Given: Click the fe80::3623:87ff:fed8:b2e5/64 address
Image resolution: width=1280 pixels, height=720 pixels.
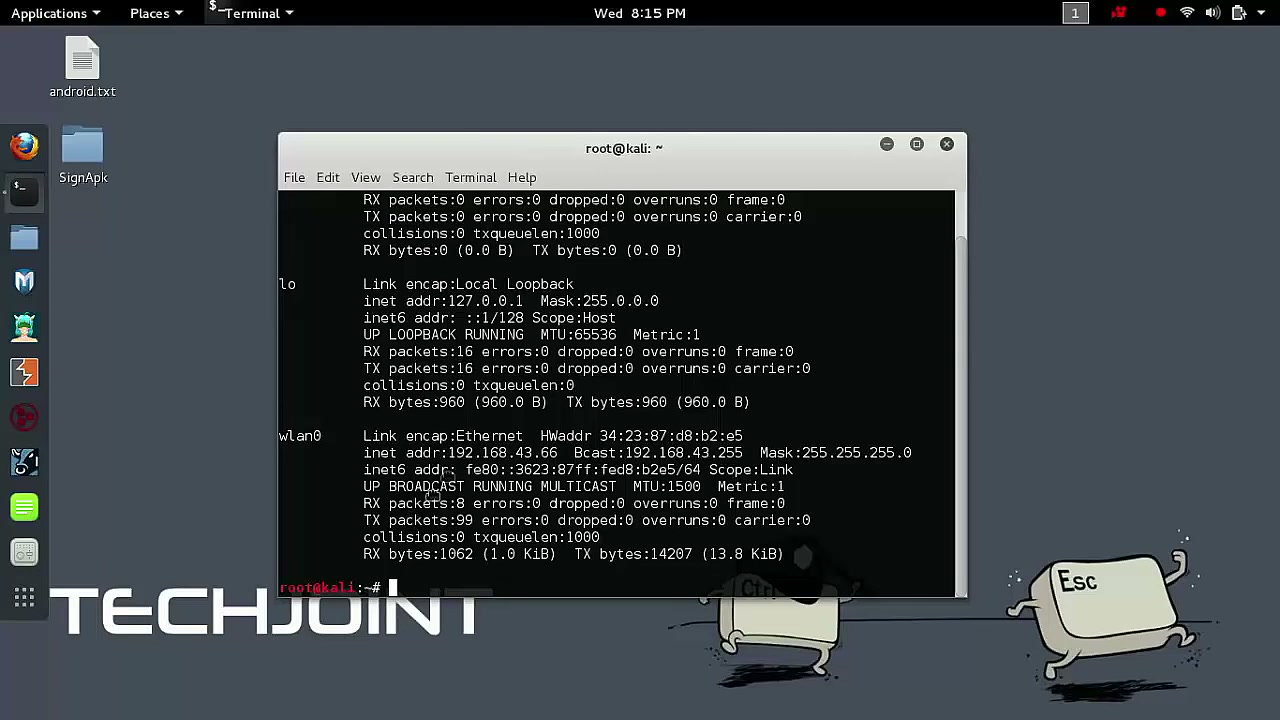Looking at the screenshot, I should 583,470.
